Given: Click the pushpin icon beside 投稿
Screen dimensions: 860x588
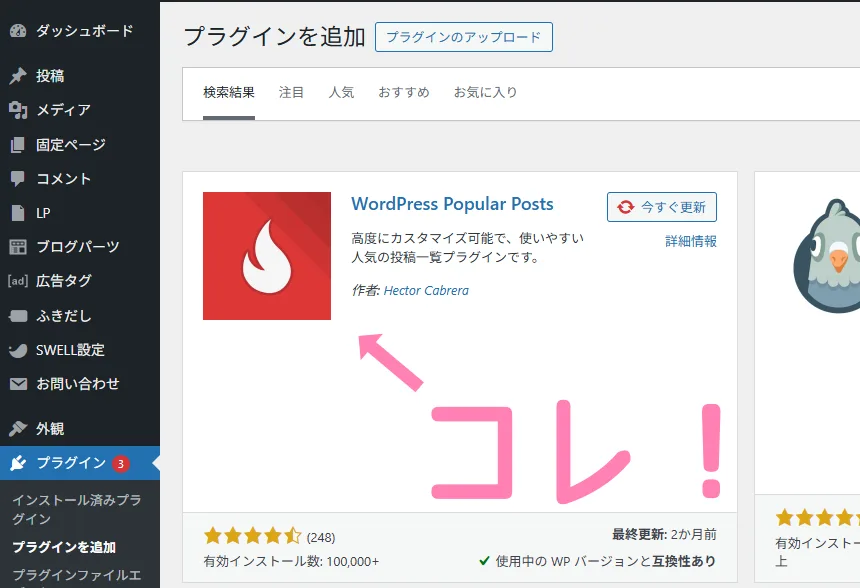Looking at the screenshot, I should click(x=18, y=76).
